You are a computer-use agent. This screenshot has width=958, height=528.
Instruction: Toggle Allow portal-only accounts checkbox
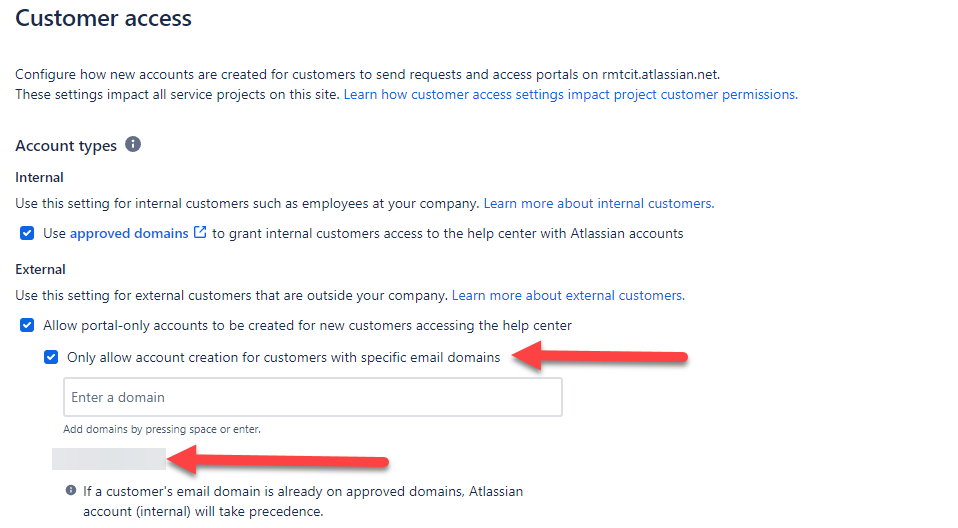pos(27,325)
